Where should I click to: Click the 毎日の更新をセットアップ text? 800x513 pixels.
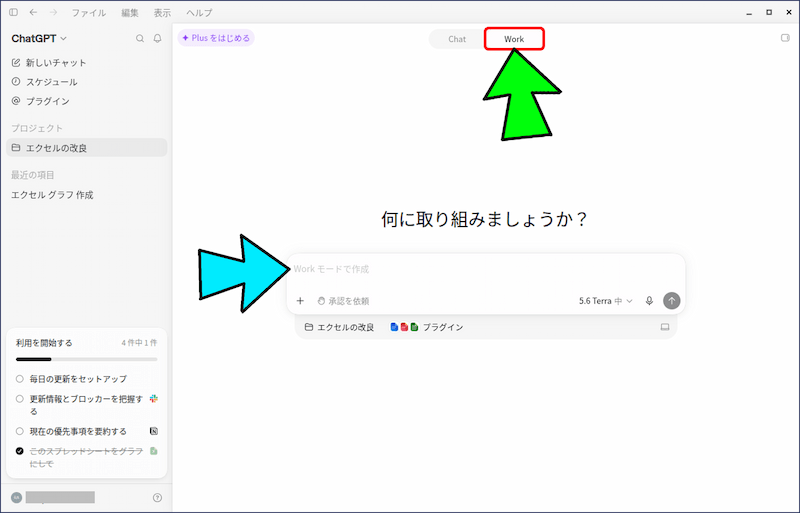[x=78, y=379]
